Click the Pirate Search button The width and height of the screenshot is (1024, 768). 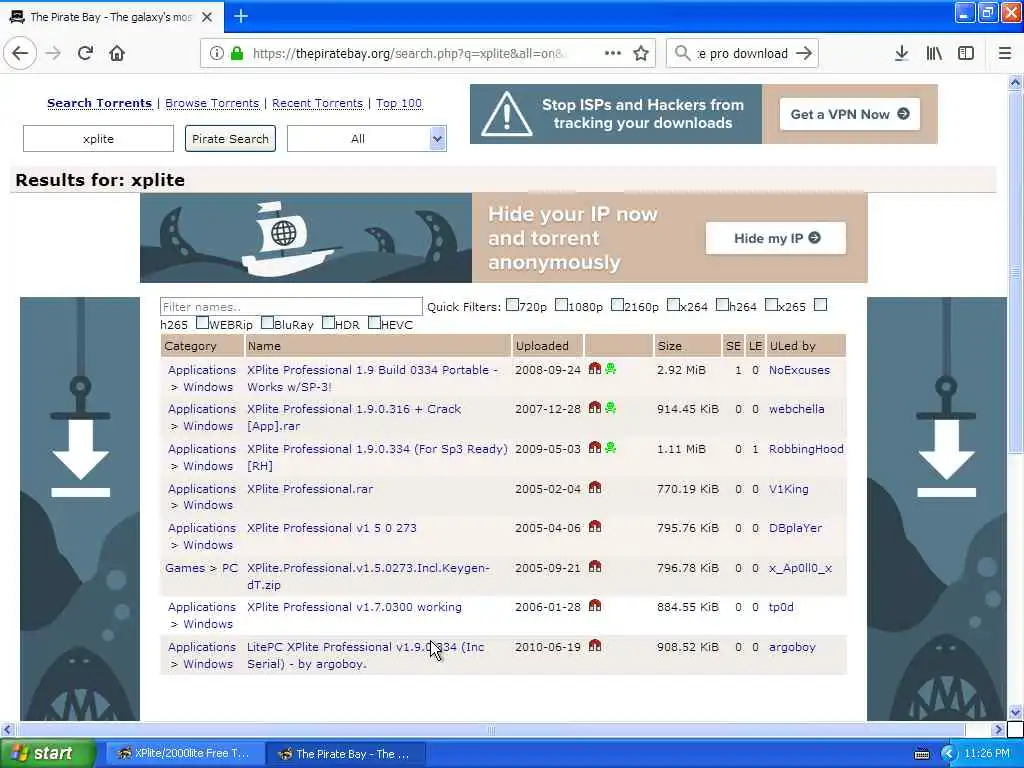(x=230, y=138)
